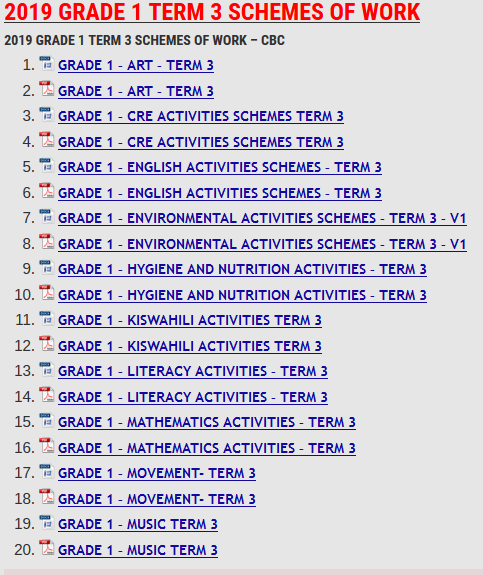
Task: Click the PDF icon beside item 18 Movement
Action: pos(47,497)
